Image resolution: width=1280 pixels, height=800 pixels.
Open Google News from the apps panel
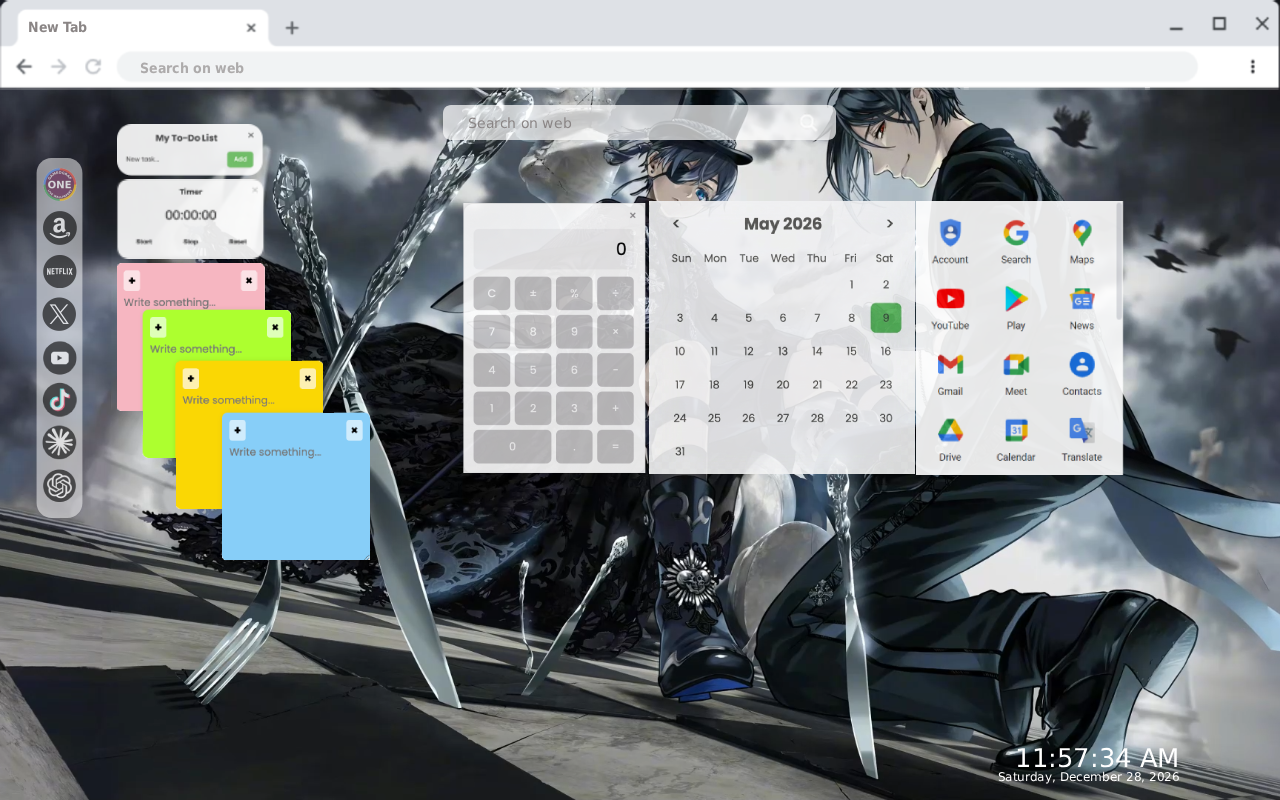(1082, 308)
